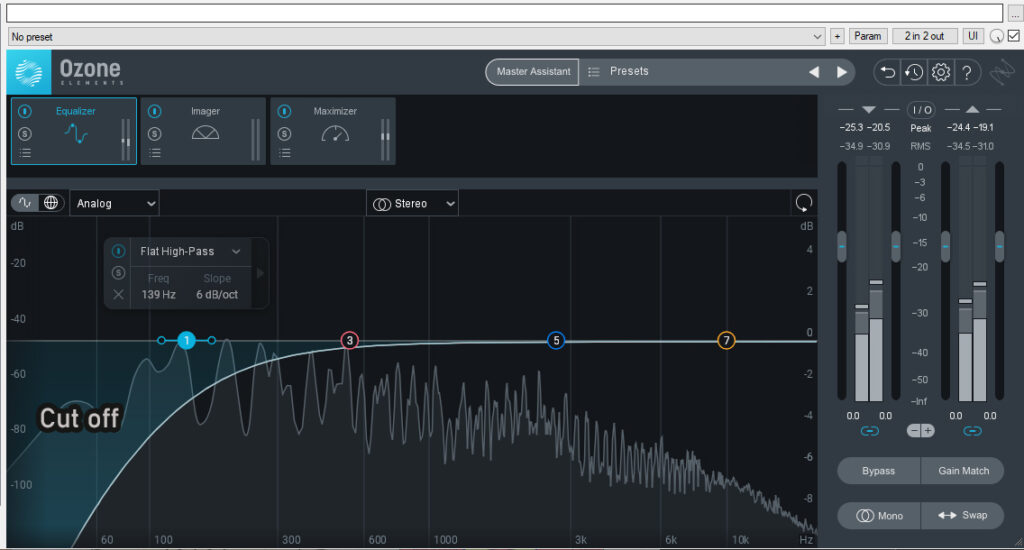Click the host wet knob icon
The width and height of the screenshot is (1024, 550).
click(997, 37)
